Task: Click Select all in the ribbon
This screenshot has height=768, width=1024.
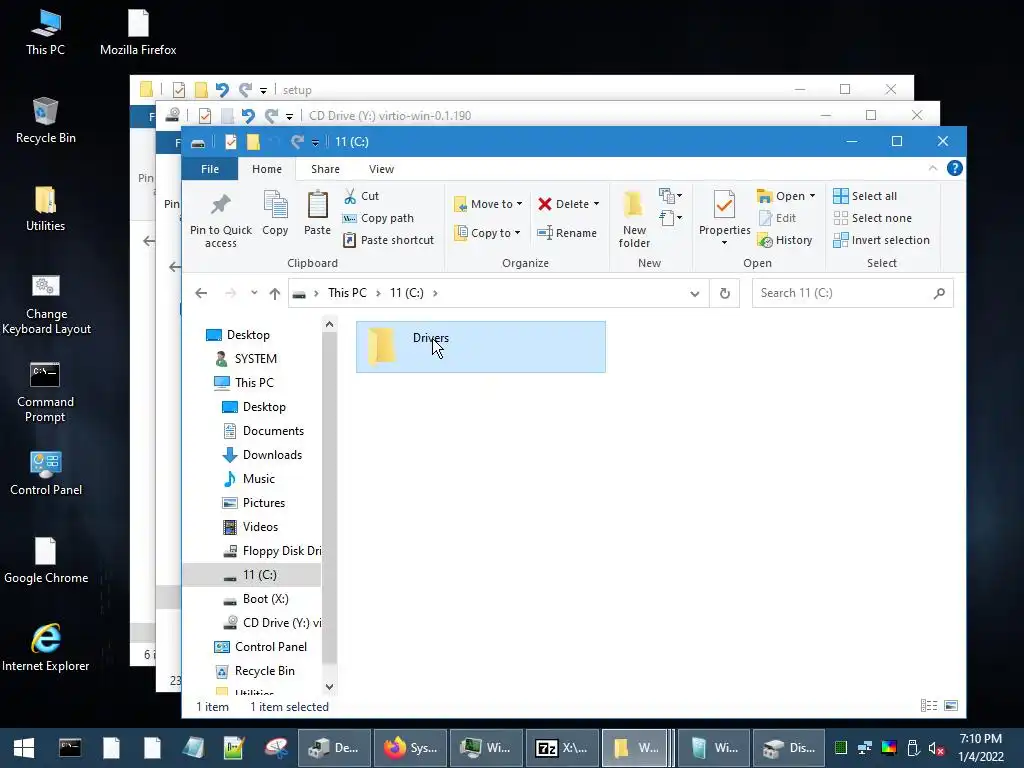Action: point(865,196)
